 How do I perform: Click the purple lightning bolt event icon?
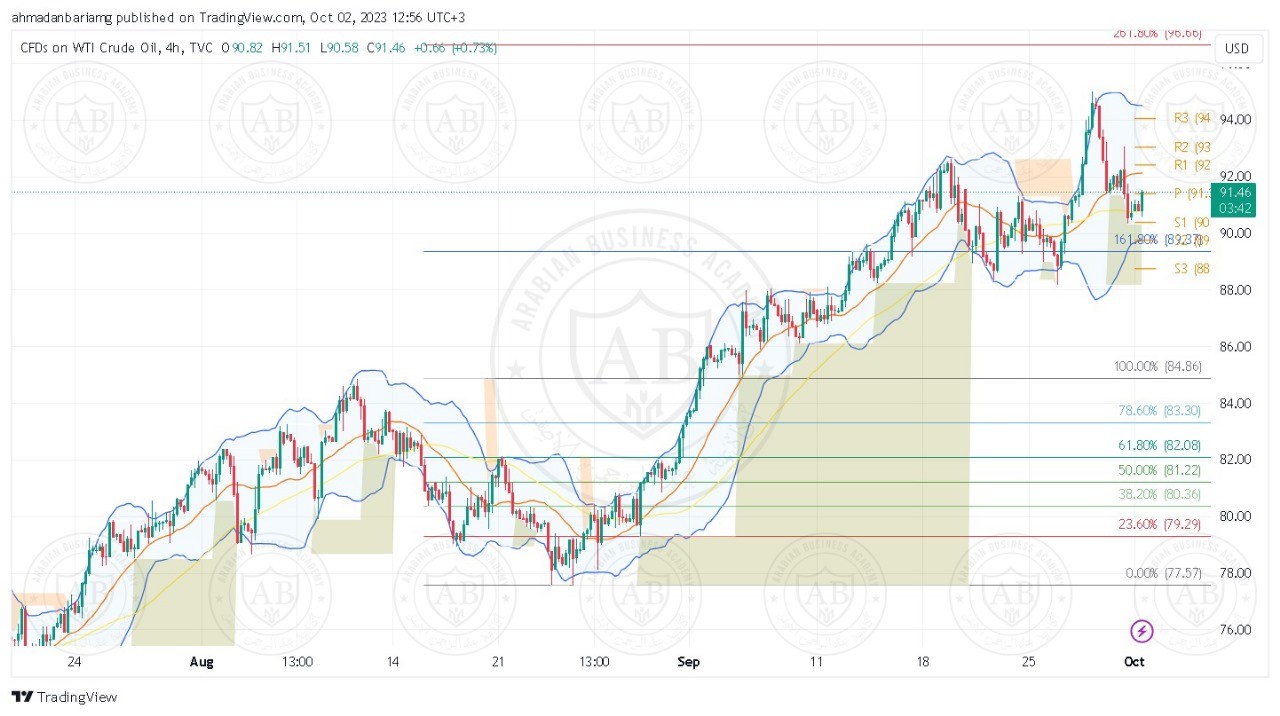point(1142,631)
